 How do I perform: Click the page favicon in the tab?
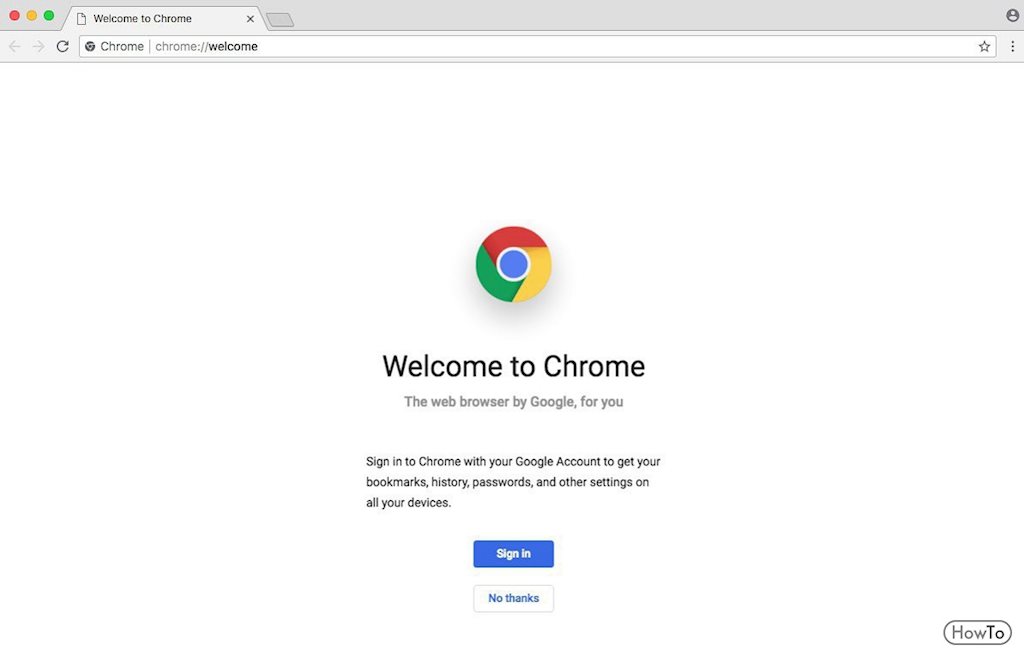[82, 19]
